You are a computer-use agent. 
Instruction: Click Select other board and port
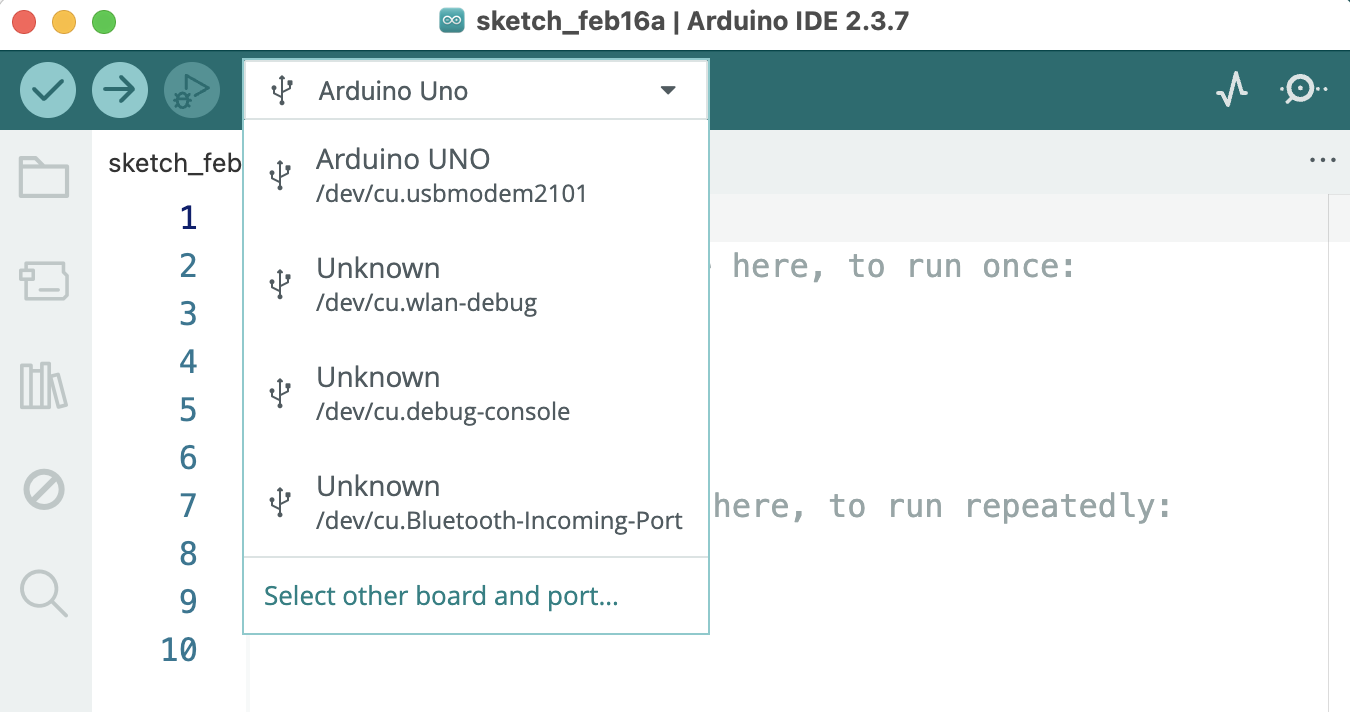[x=441, y=597]
